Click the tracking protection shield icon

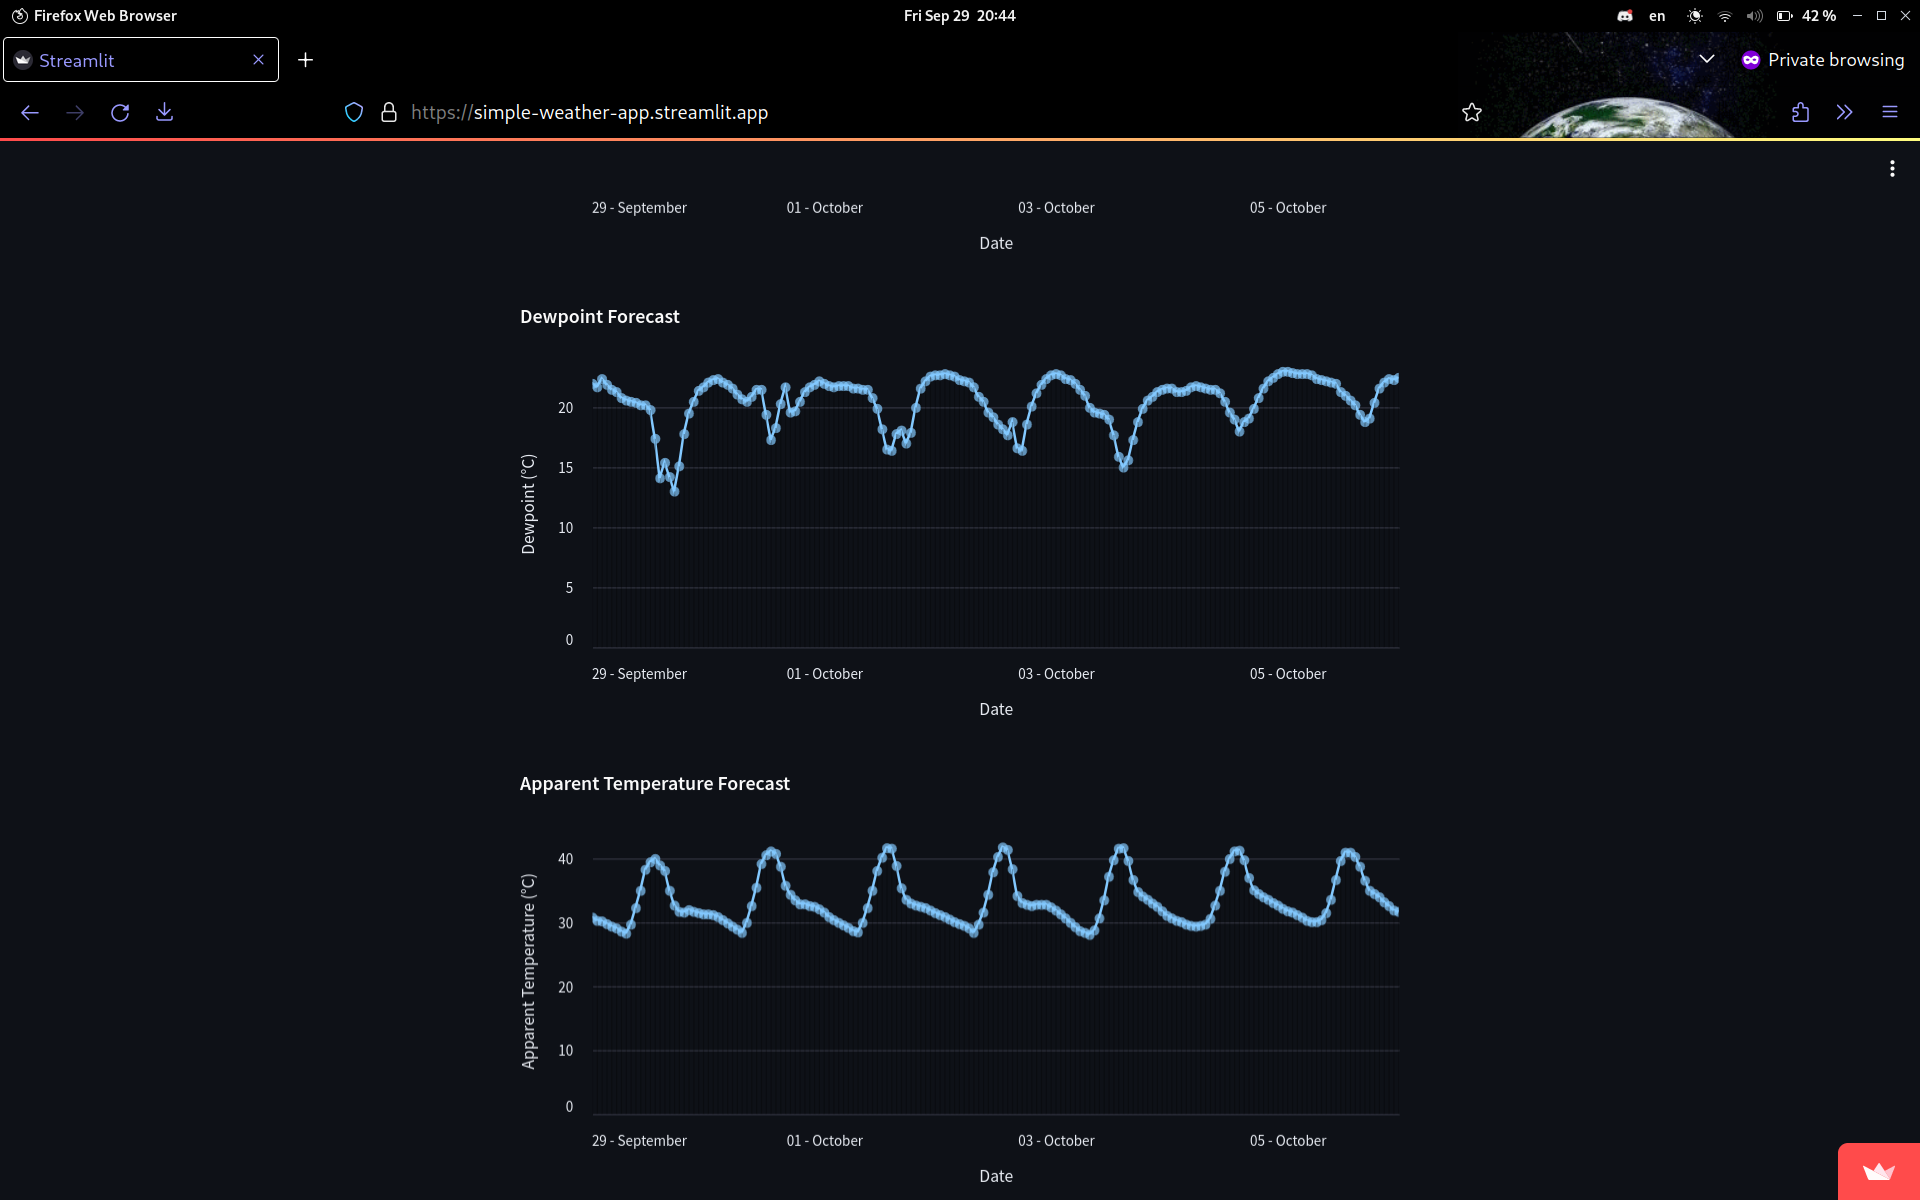(354, 112)
